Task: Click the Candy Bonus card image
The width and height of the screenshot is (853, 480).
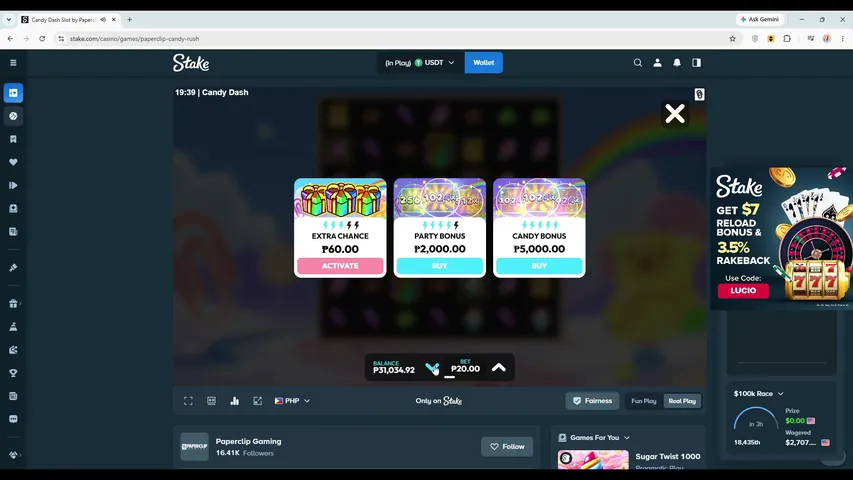Action: 539,199
